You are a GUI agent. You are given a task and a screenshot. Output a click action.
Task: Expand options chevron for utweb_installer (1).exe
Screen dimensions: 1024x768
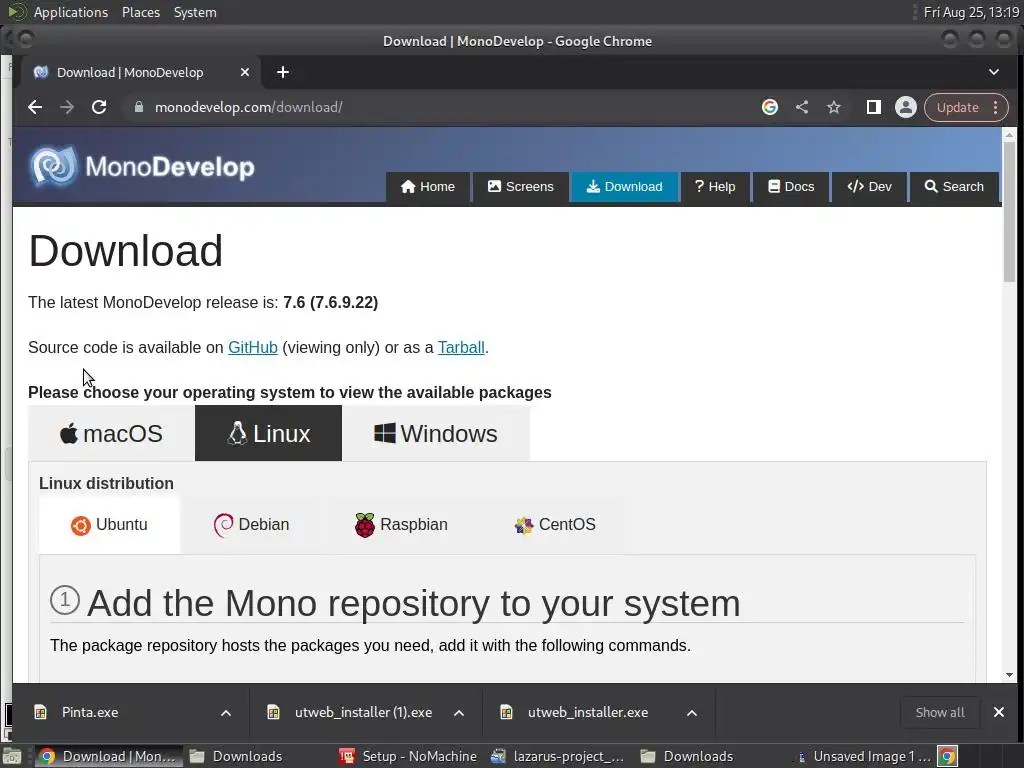459,712
